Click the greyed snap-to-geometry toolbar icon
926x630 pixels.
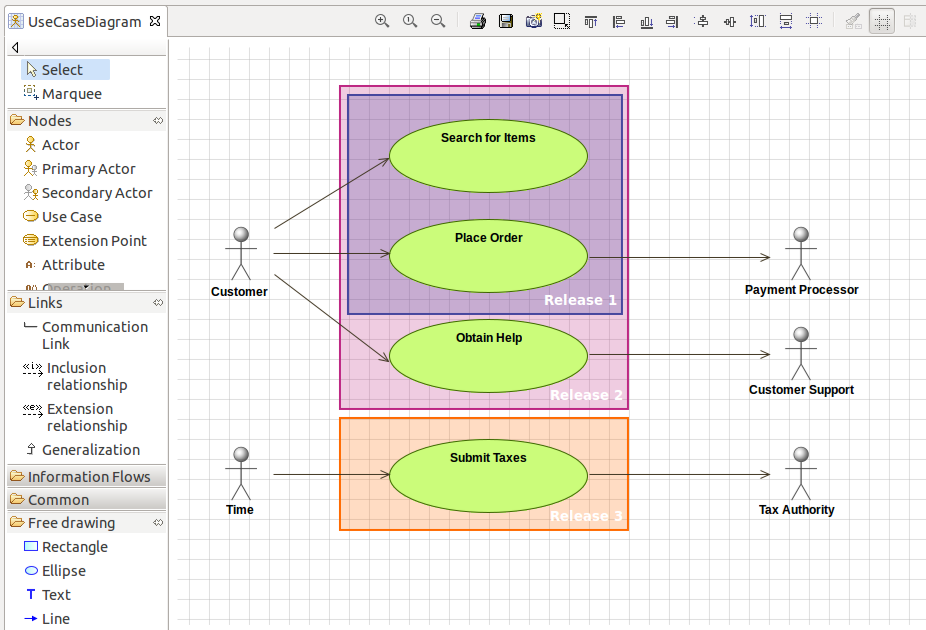click(910, 22)
